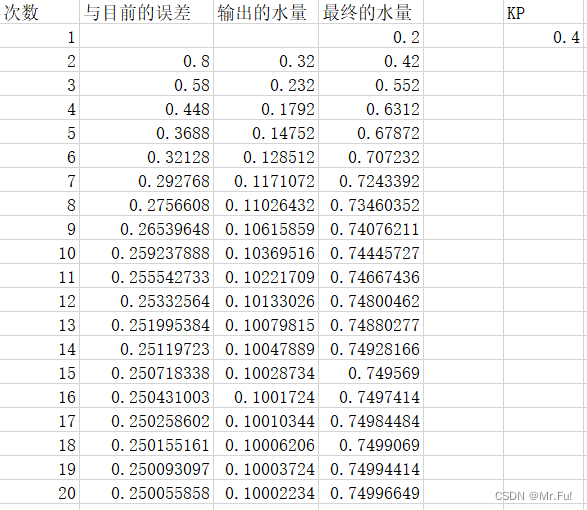Select the cell showing 0.251995384
Image resolution: width=587 pixels, height=510 pixels.
146,324
